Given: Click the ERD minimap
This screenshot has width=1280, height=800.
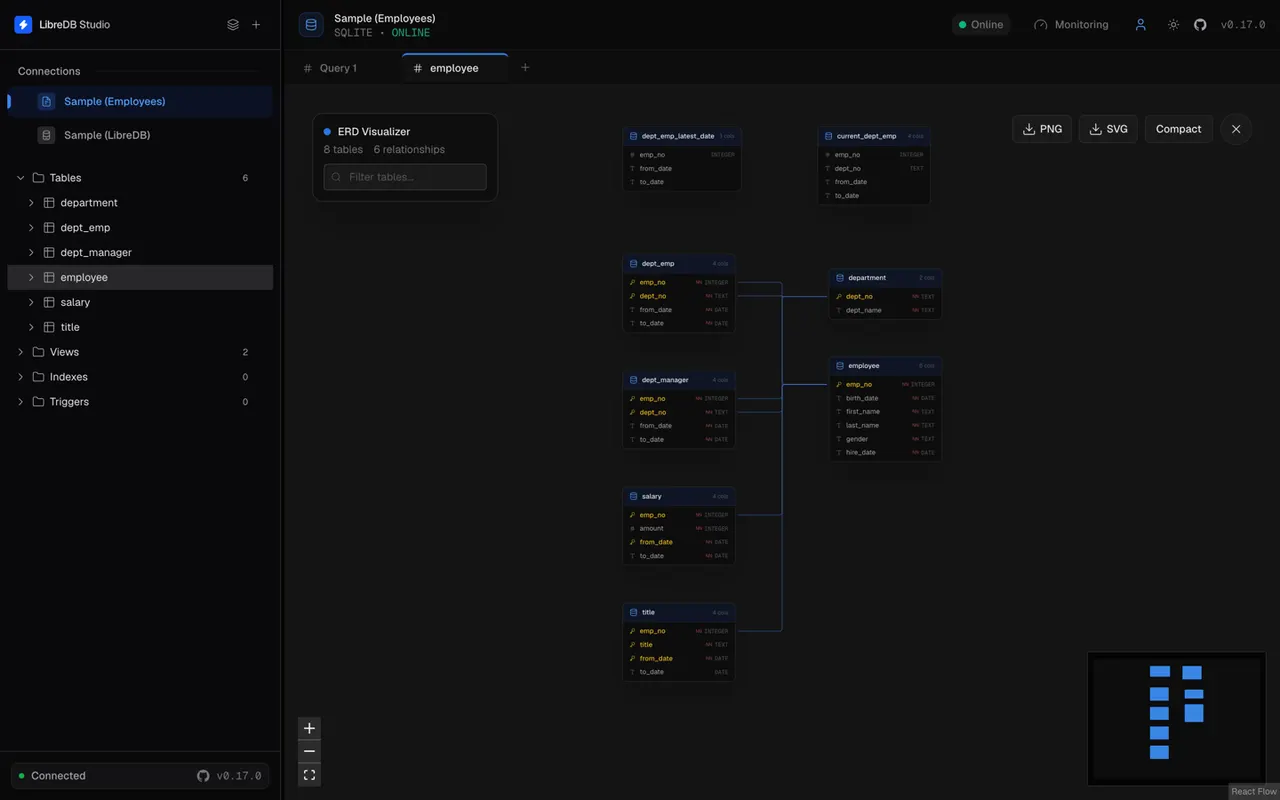Looking at the screenshot, I should click(1176, 718).
